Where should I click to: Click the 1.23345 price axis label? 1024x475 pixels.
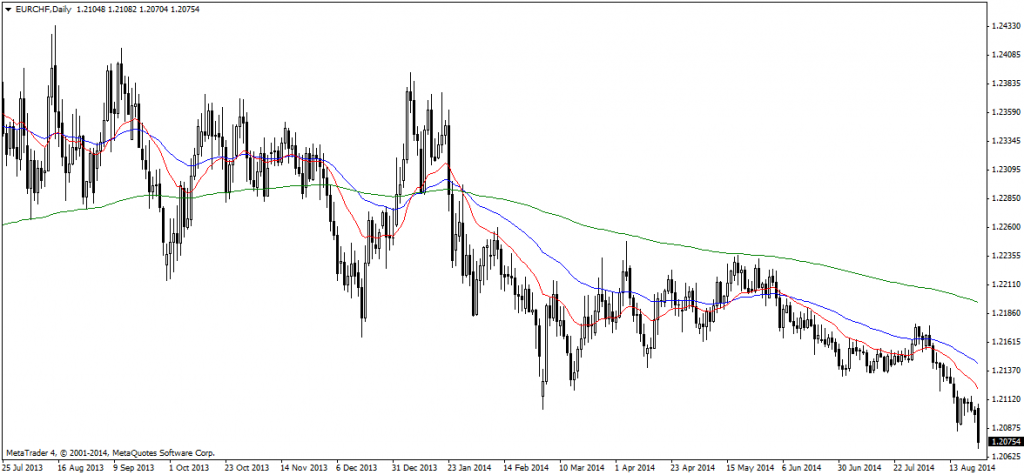click(x=1005, y=140)
